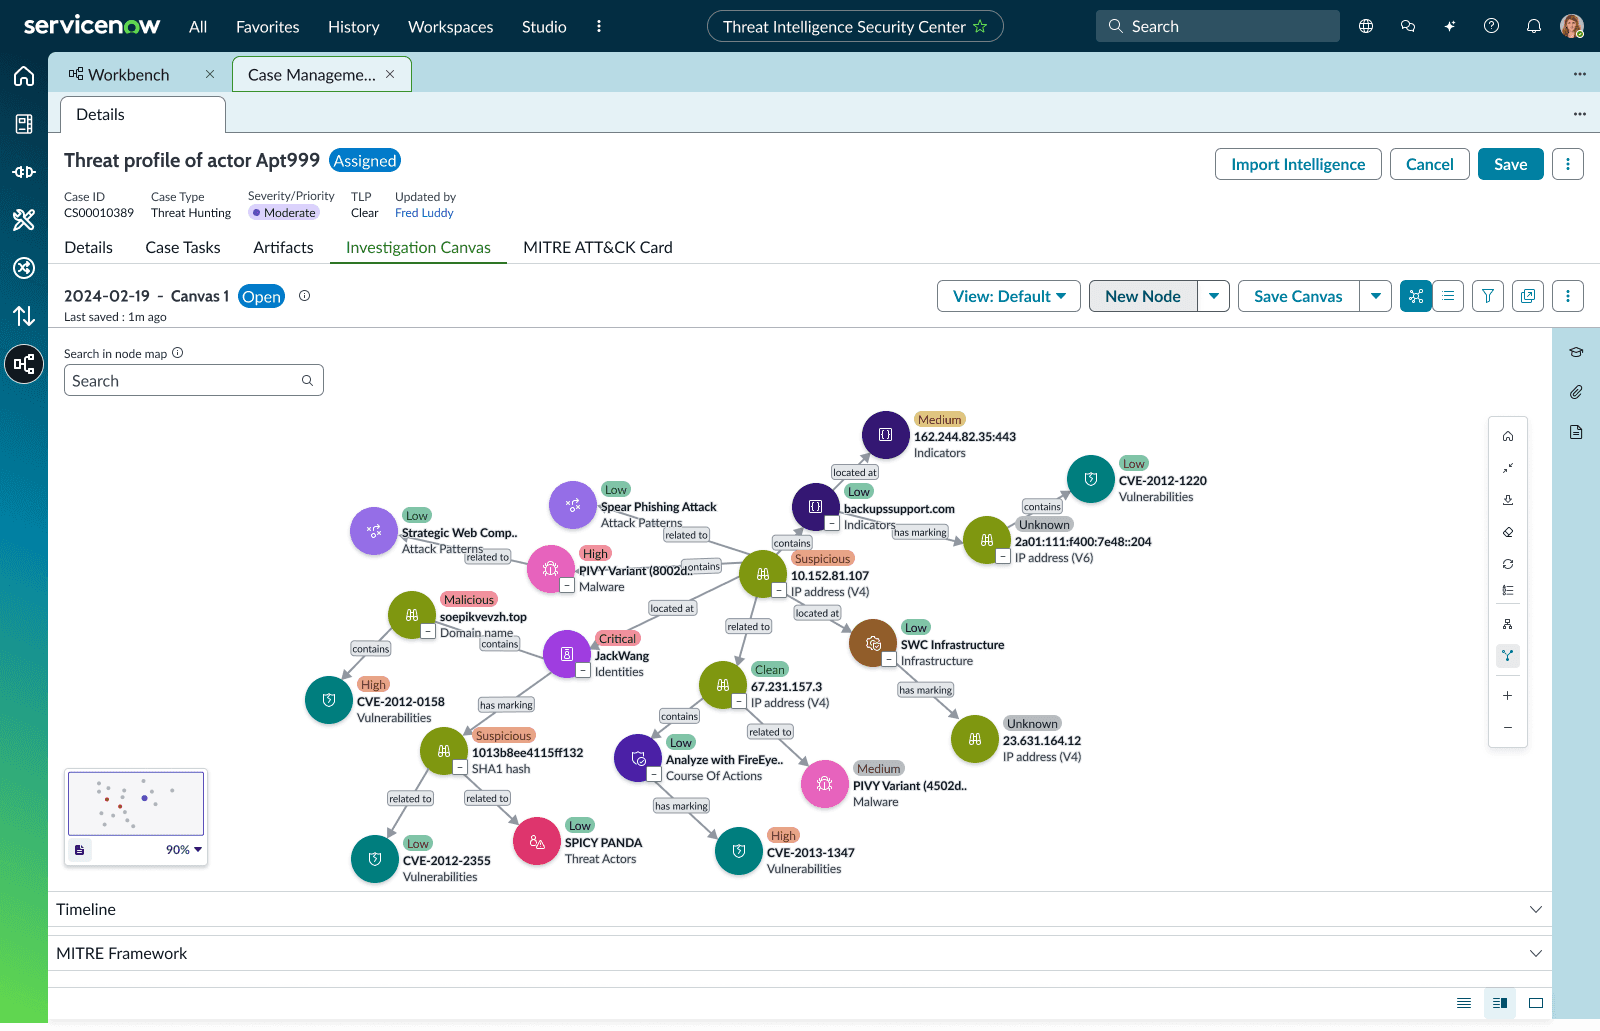Focus the node map Search field
1600x1031 pixels.
[x=194, y=380]
